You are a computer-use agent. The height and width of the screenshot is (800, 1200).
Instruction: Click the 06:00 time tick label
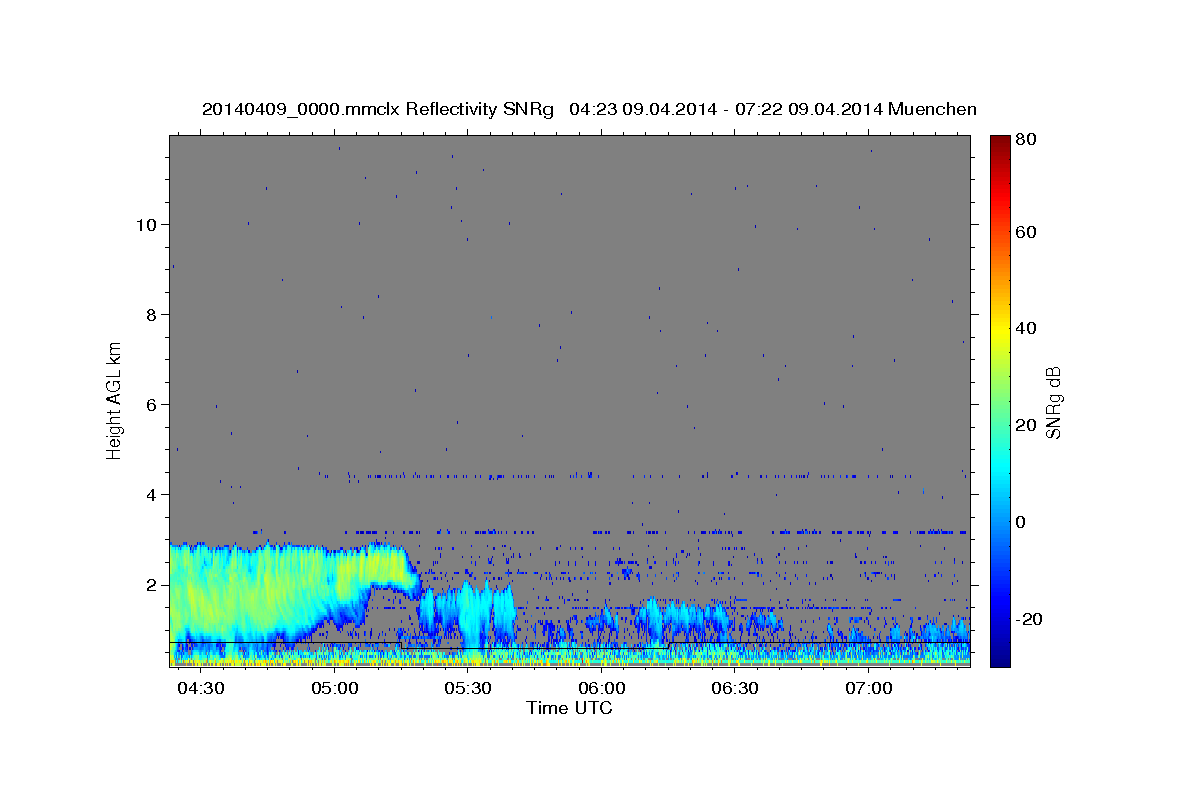(x=601, y=690)
